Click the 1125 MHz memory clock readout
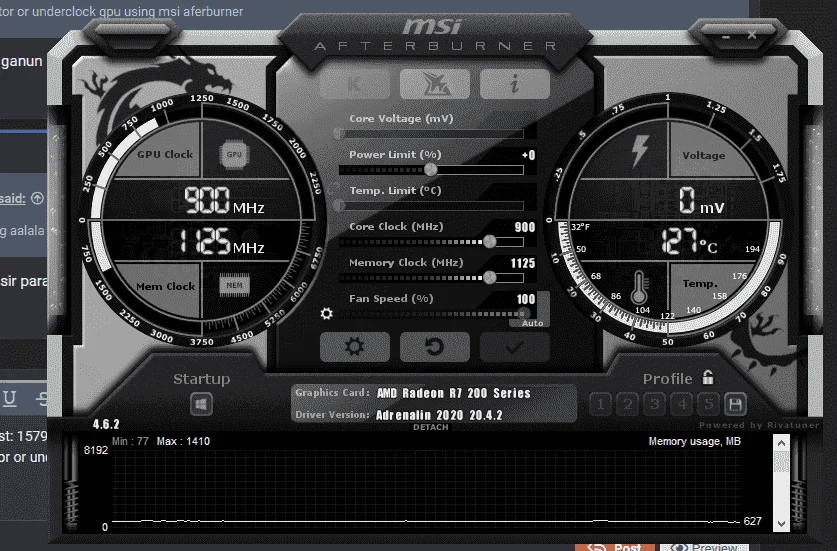Screen dimensions: 837x551 tap(222, 241)
